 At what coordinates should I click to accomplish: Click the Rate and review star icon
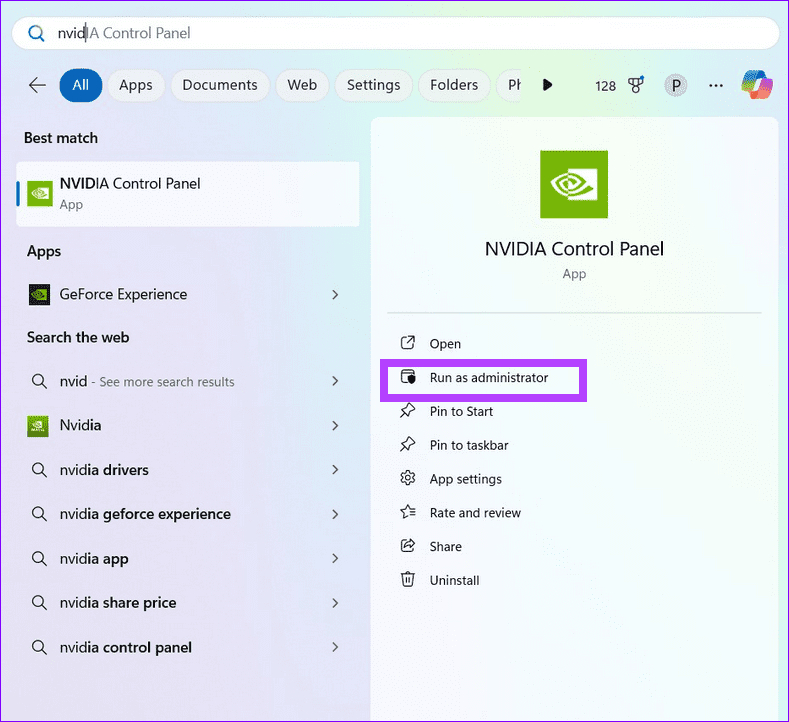click(408, 512)
